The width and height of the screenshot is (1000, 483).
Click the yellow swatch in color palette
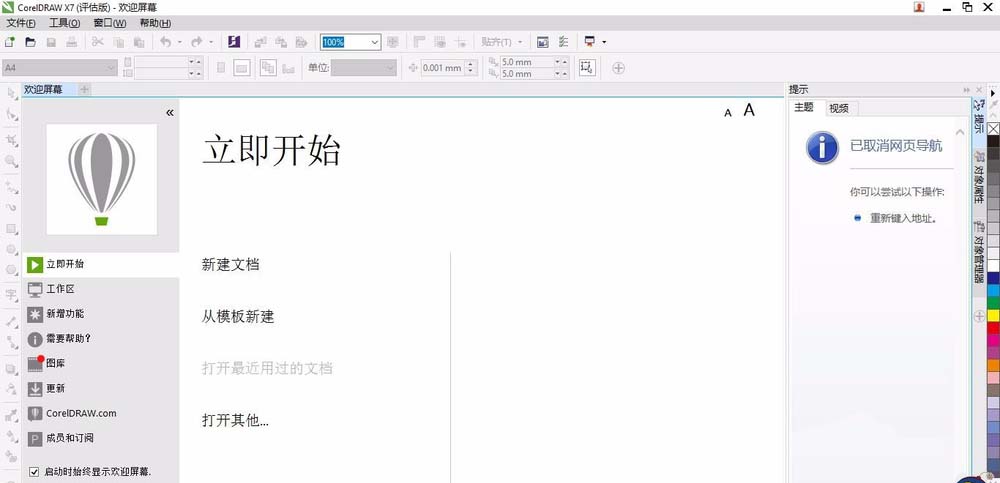point(993,315)
